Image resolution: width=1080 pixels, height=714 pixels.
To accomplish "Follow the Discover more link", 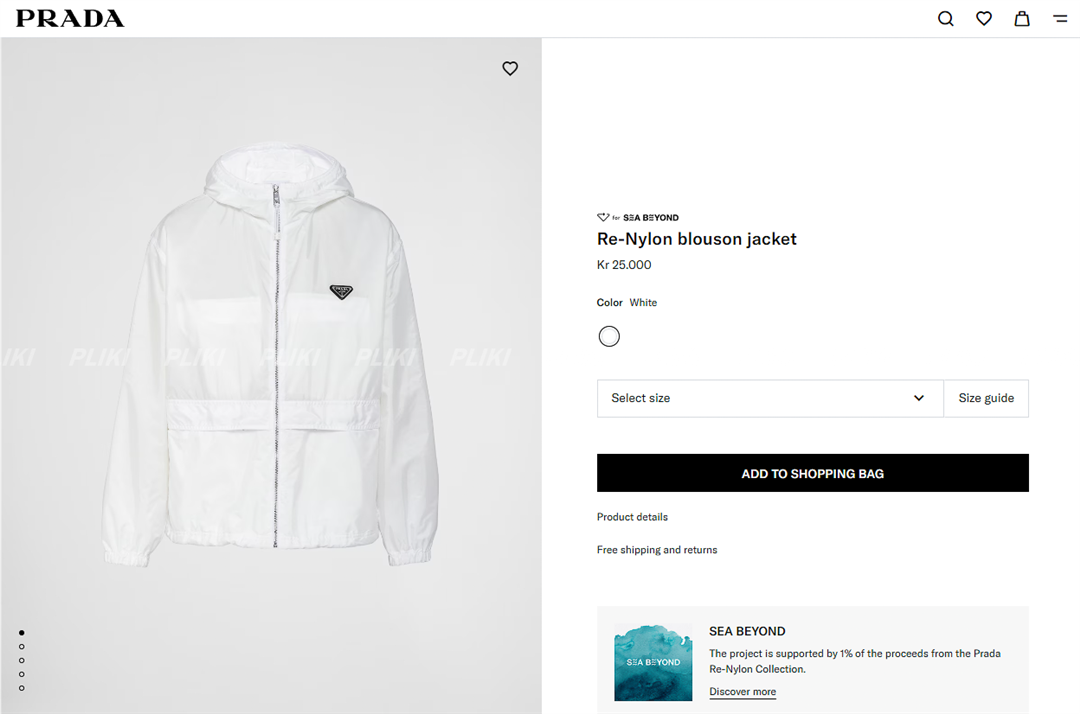I will point(742,692).
